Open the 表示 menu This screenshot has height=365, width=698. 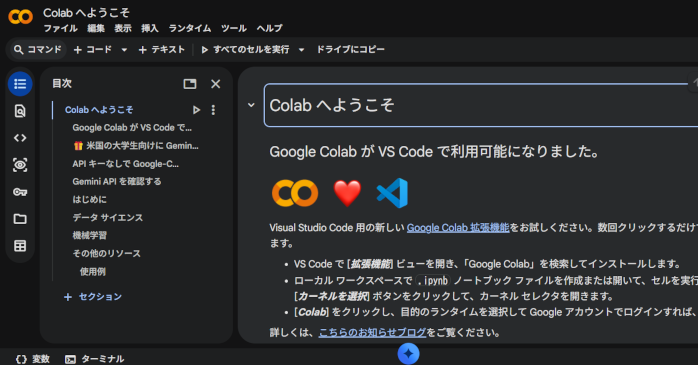point(123,28)
